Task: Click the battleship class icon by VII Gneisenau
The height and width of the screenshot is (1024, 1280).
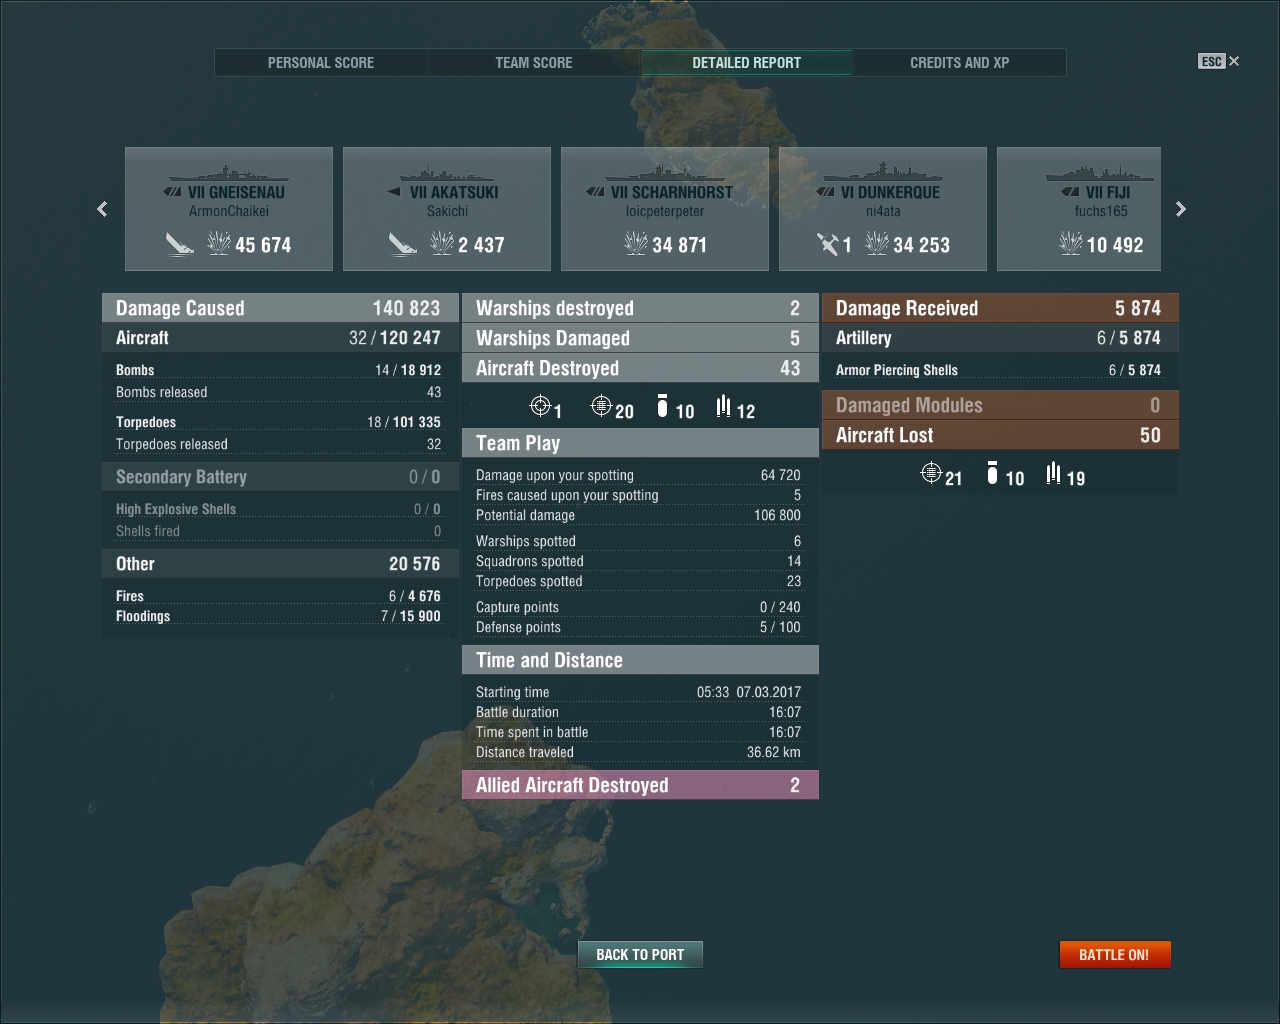Action: (173, 192)
